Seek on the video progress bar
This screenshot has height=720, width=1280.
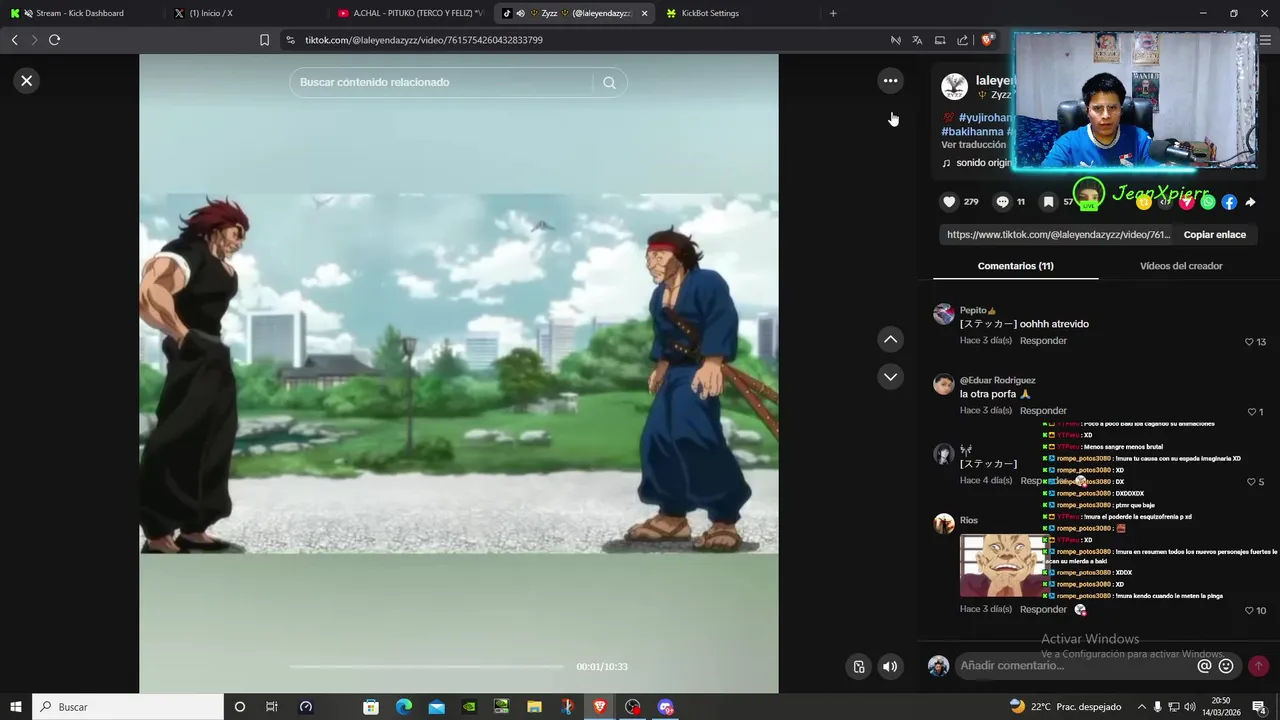click(x=427, y=667)
